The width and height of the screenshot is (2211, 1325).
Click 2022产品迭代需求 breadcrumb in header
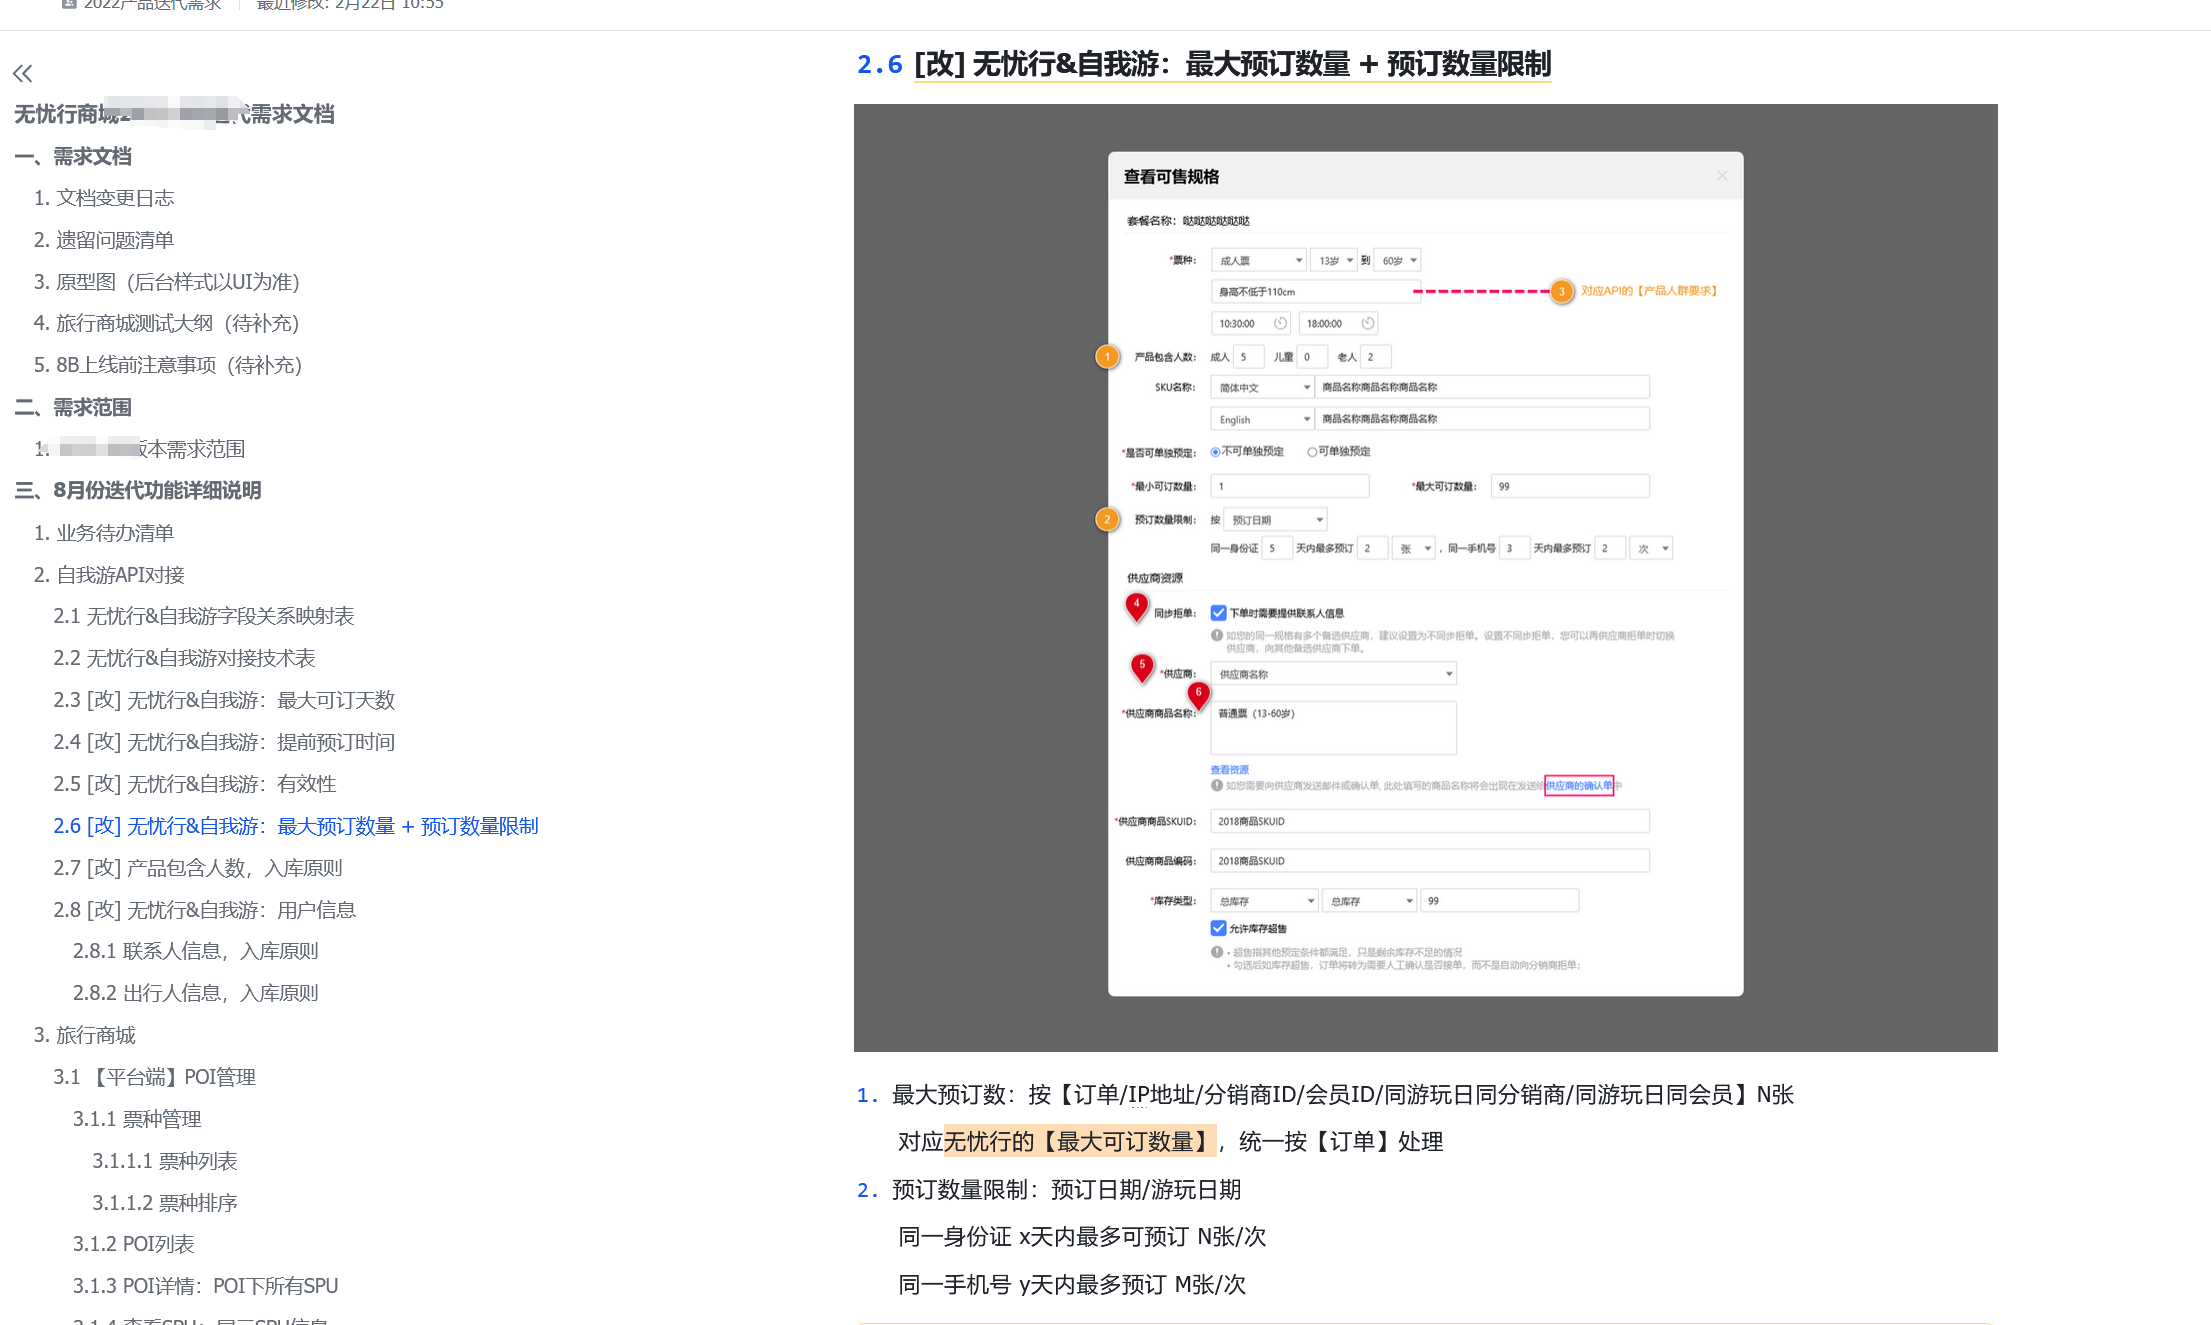coord(142,5)
